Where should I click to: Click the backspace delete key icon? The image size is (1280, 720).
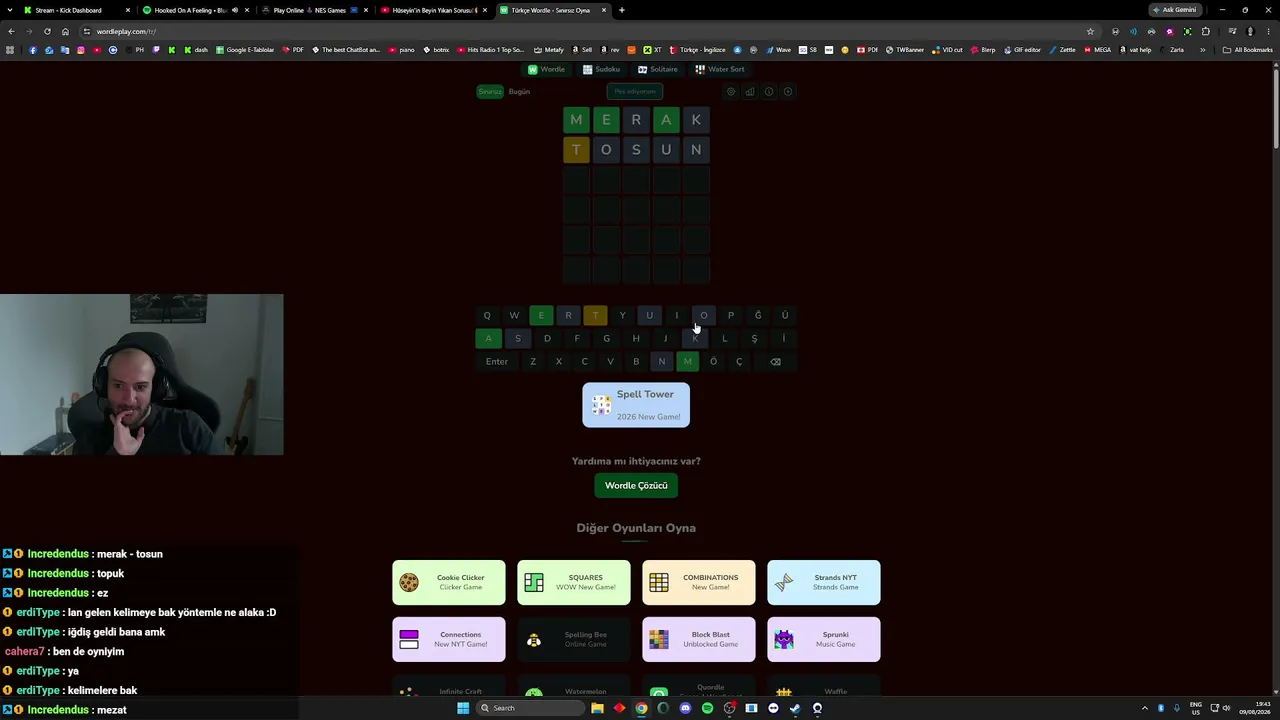point(775,362)
